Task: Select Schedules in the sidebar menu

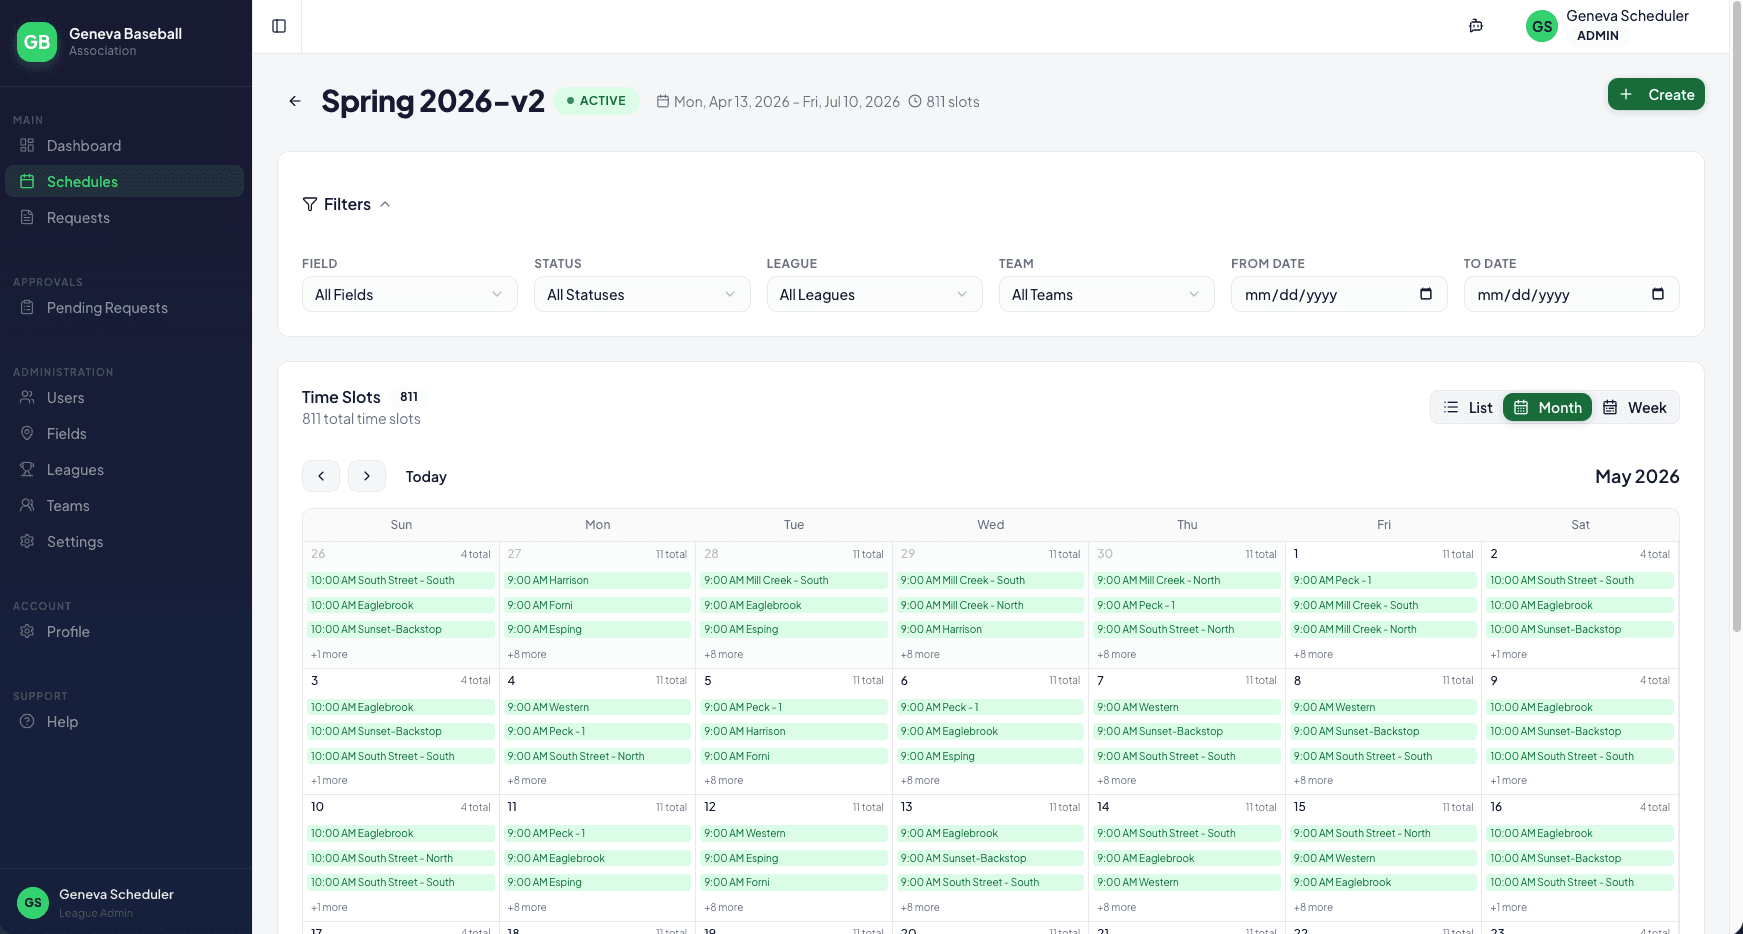Action: (x=83, y=181)
